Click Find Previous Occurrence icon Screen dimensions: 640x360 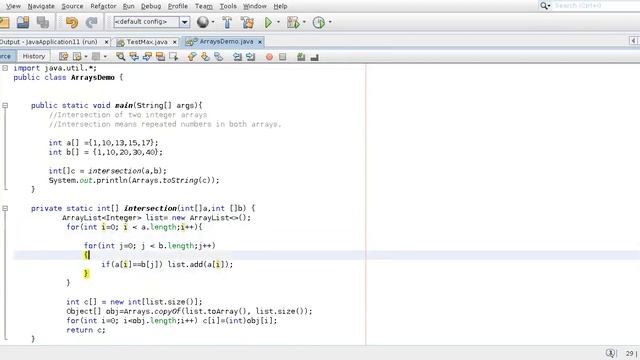tap(134, 57)
